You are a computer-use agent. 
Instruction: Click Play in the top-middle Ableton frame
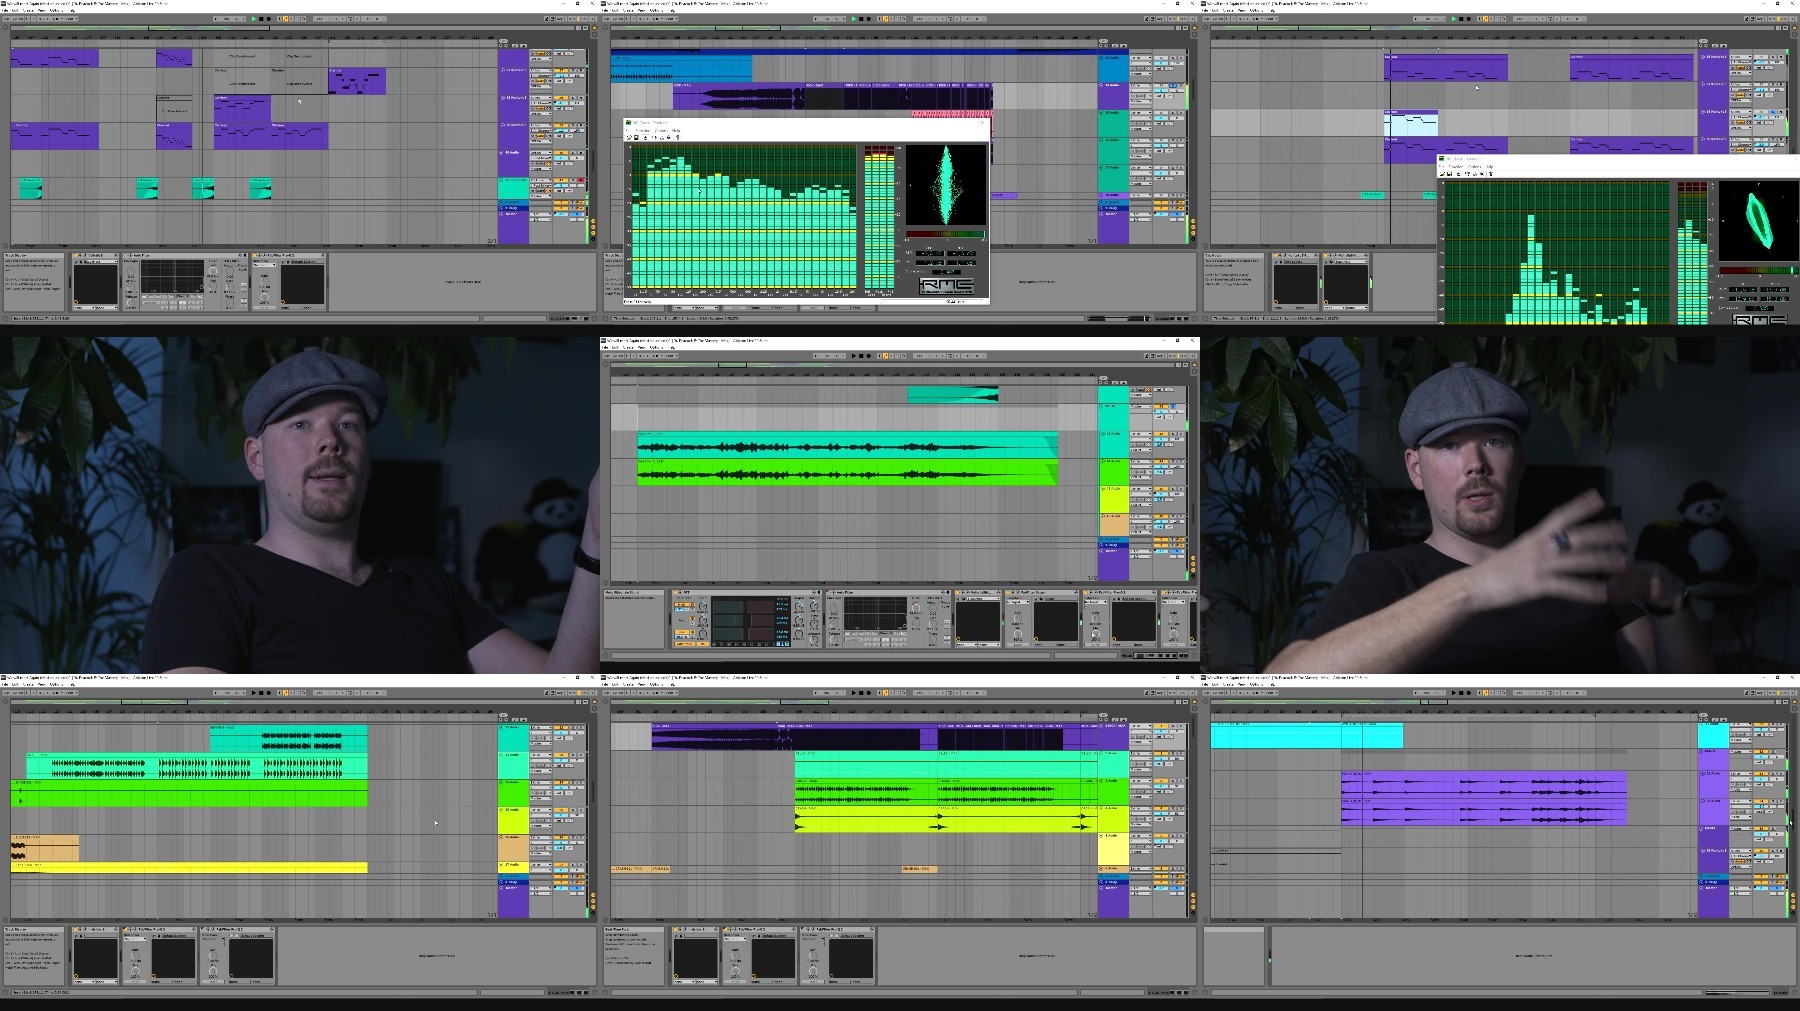point(853,19)
